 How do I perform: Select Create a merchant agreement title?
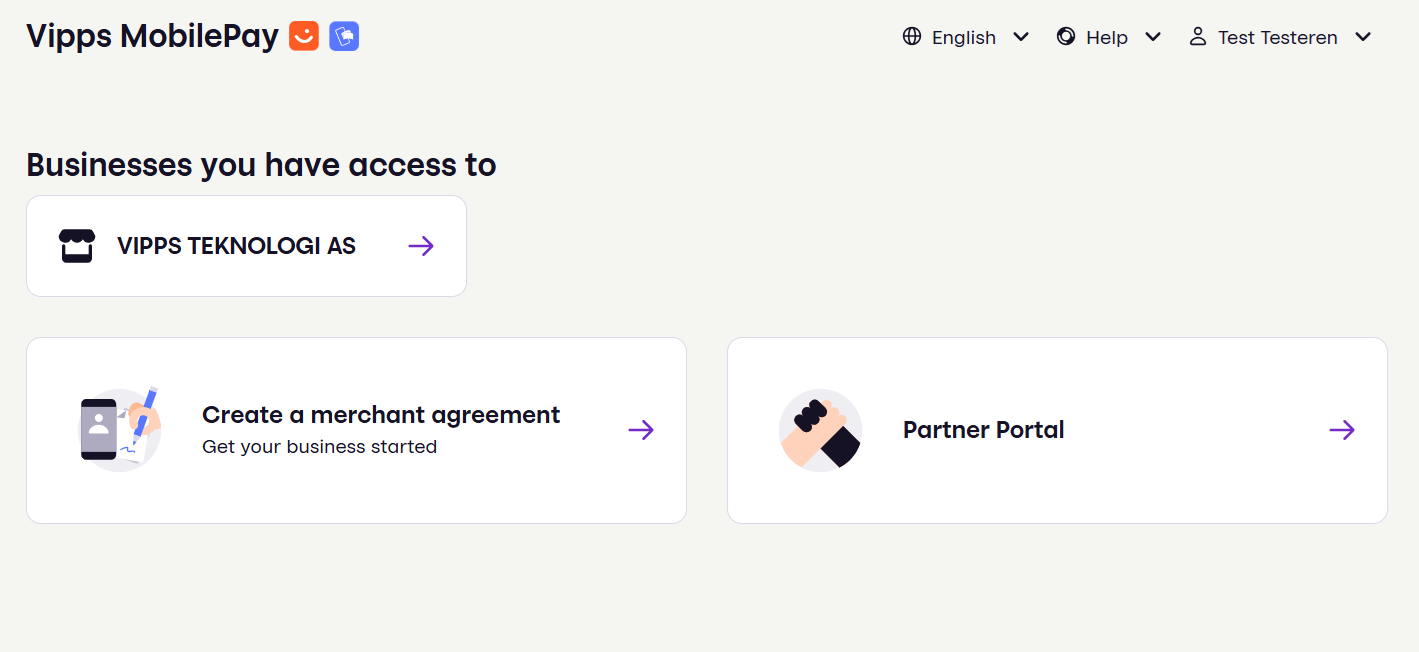381,415
